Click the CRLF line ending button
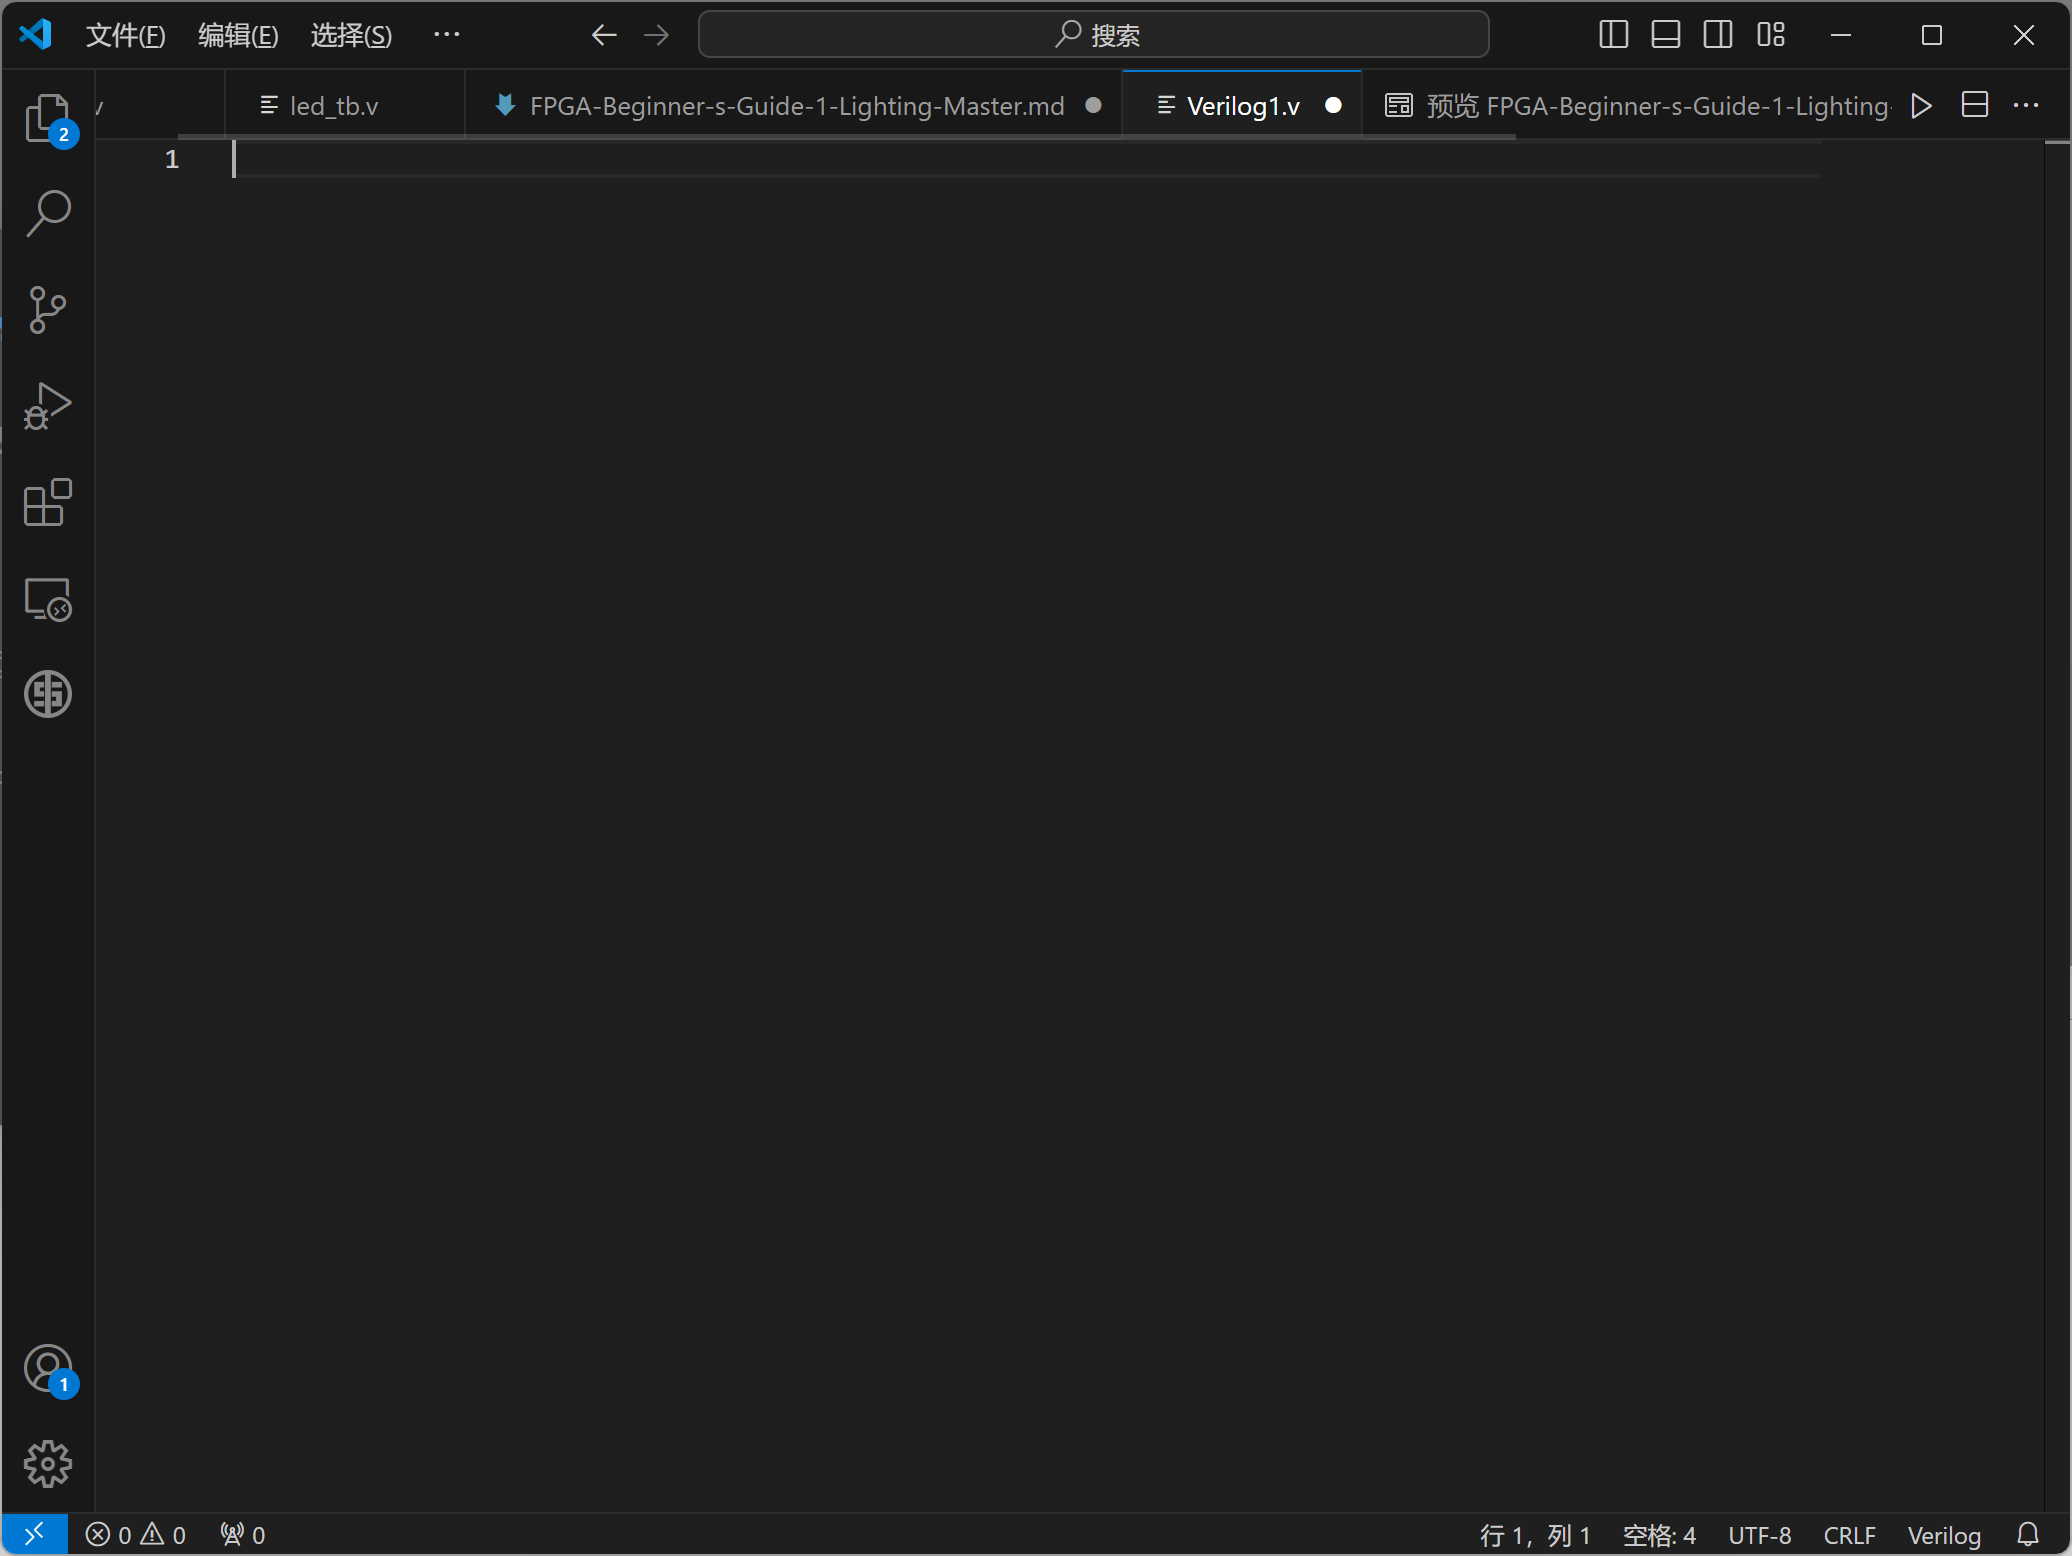The width and height of the screenshot is (2072, 1556). point(1849,1535)
